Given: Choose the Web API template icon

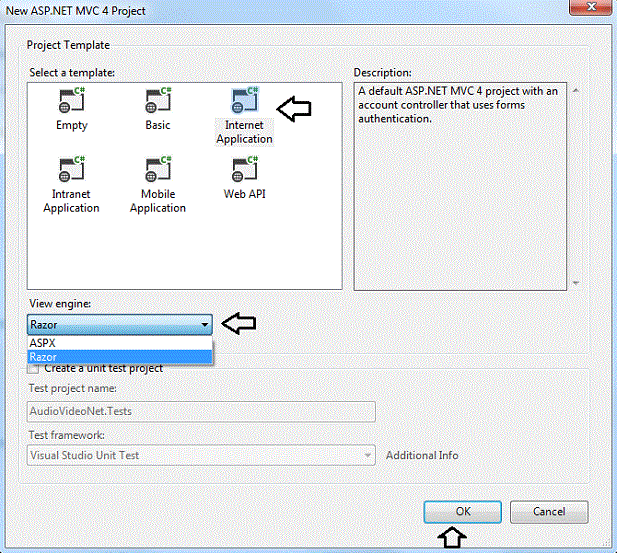Looking at the screenshot, I should tap(245, 169).
